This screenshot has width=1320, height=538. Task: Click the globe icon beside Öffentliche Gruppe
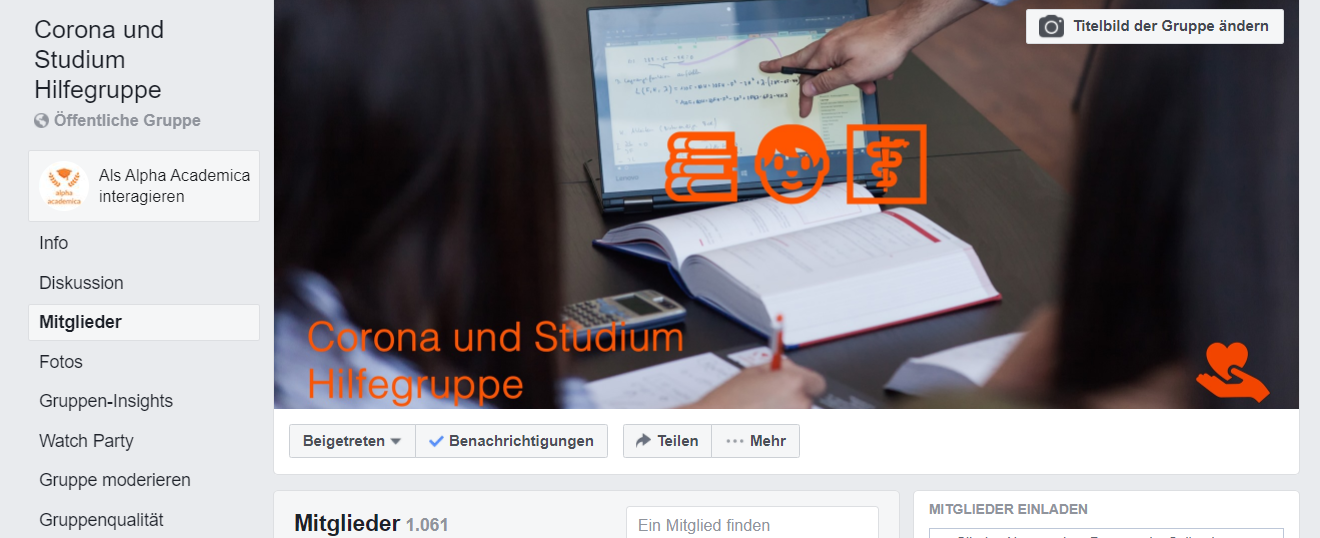click(41, 121)
